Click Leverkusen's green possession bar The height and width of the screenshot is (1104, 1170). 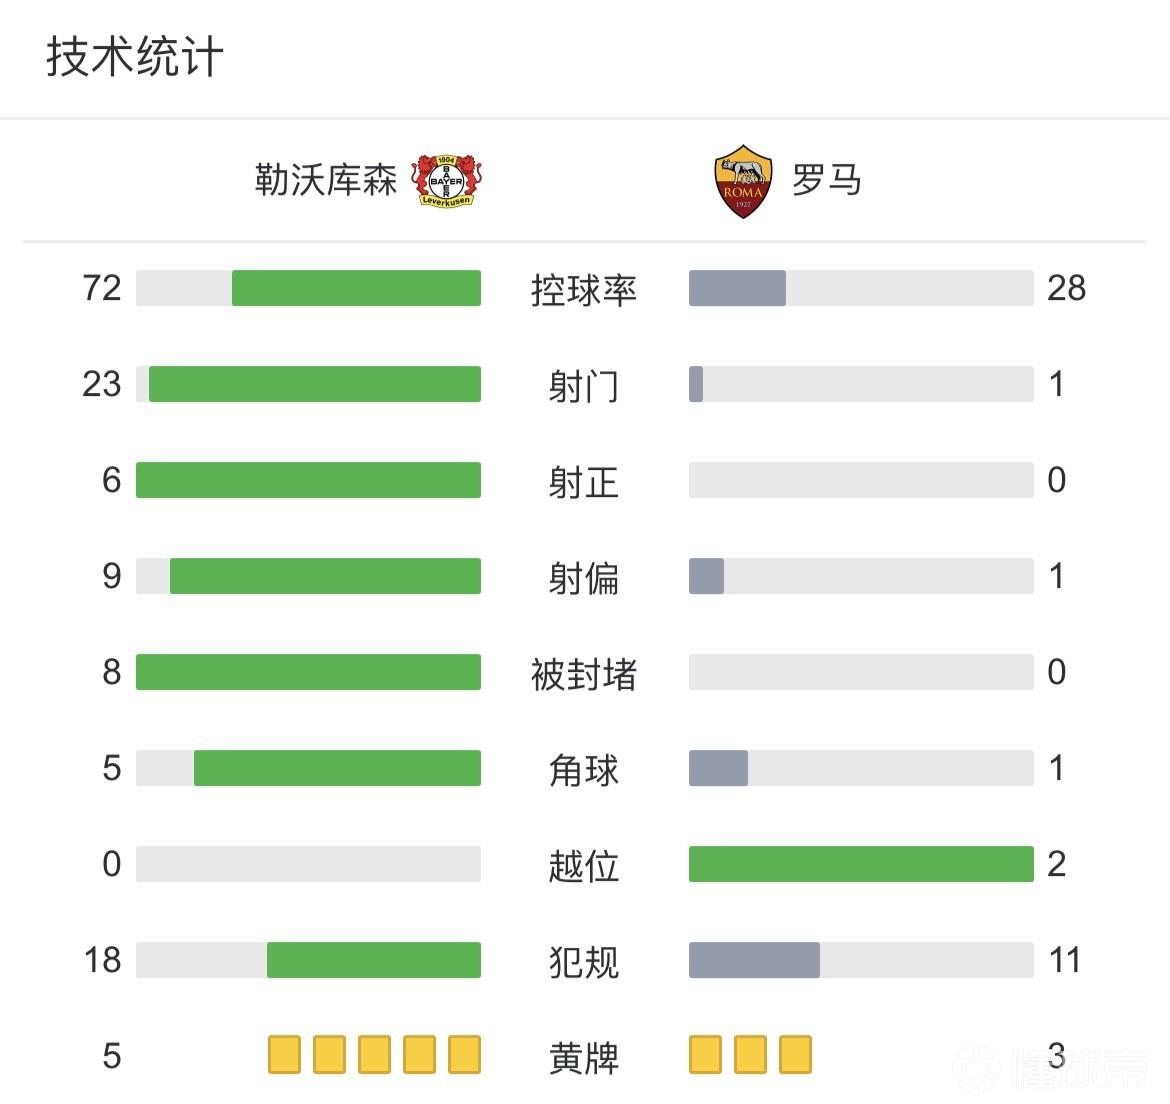pyautogui.click(x=356, y=288)
